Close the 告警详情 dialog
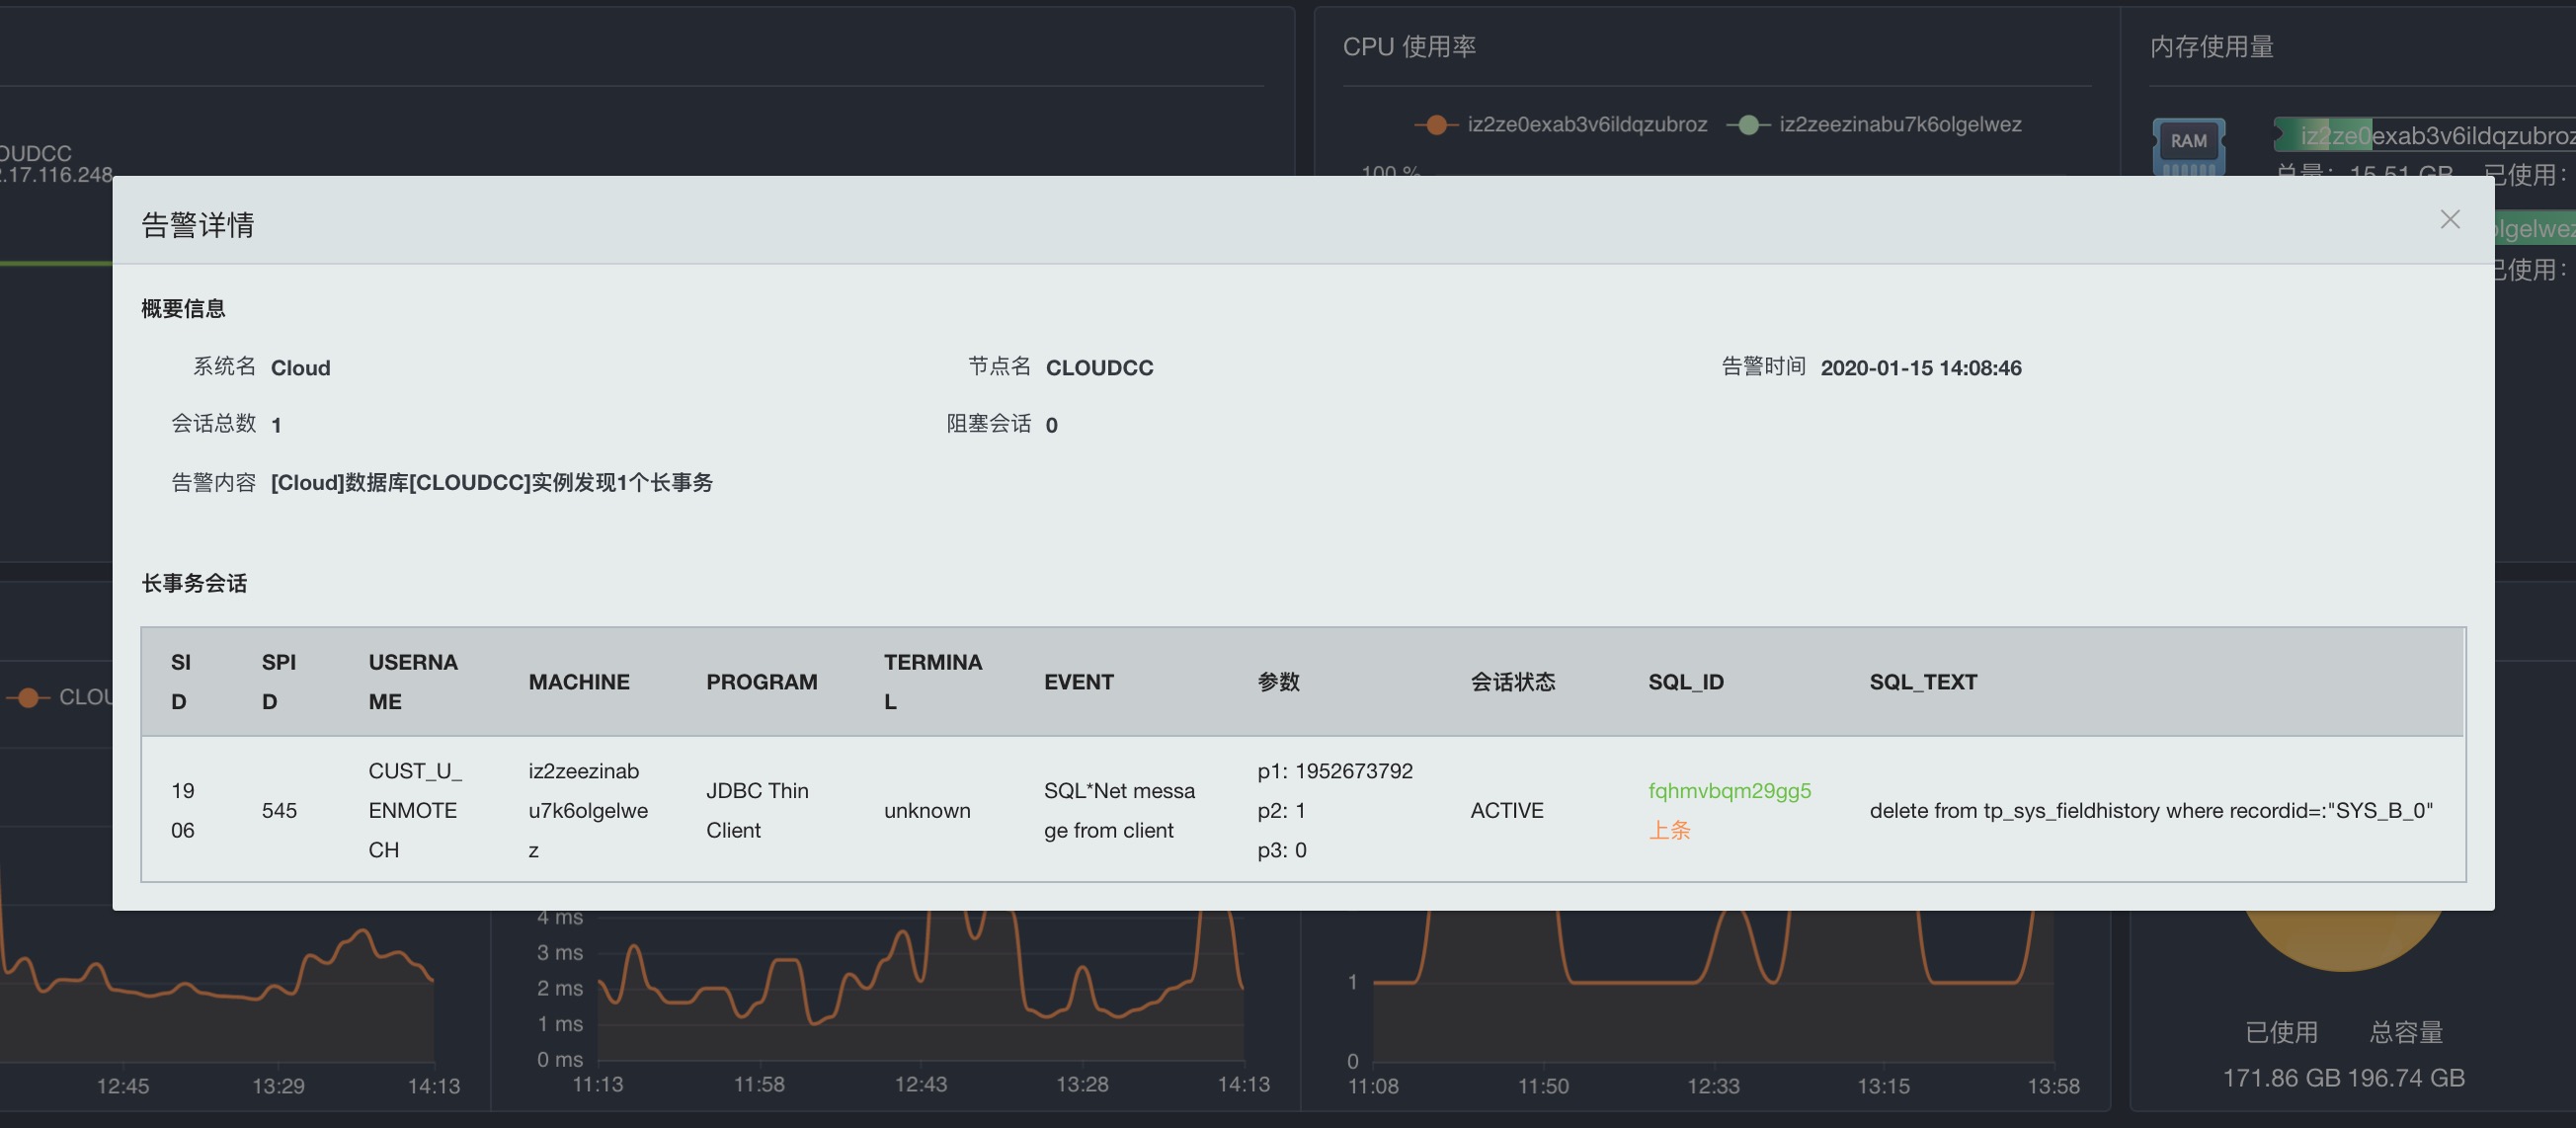2576x1128 pixels. (x=2449, y=219)
